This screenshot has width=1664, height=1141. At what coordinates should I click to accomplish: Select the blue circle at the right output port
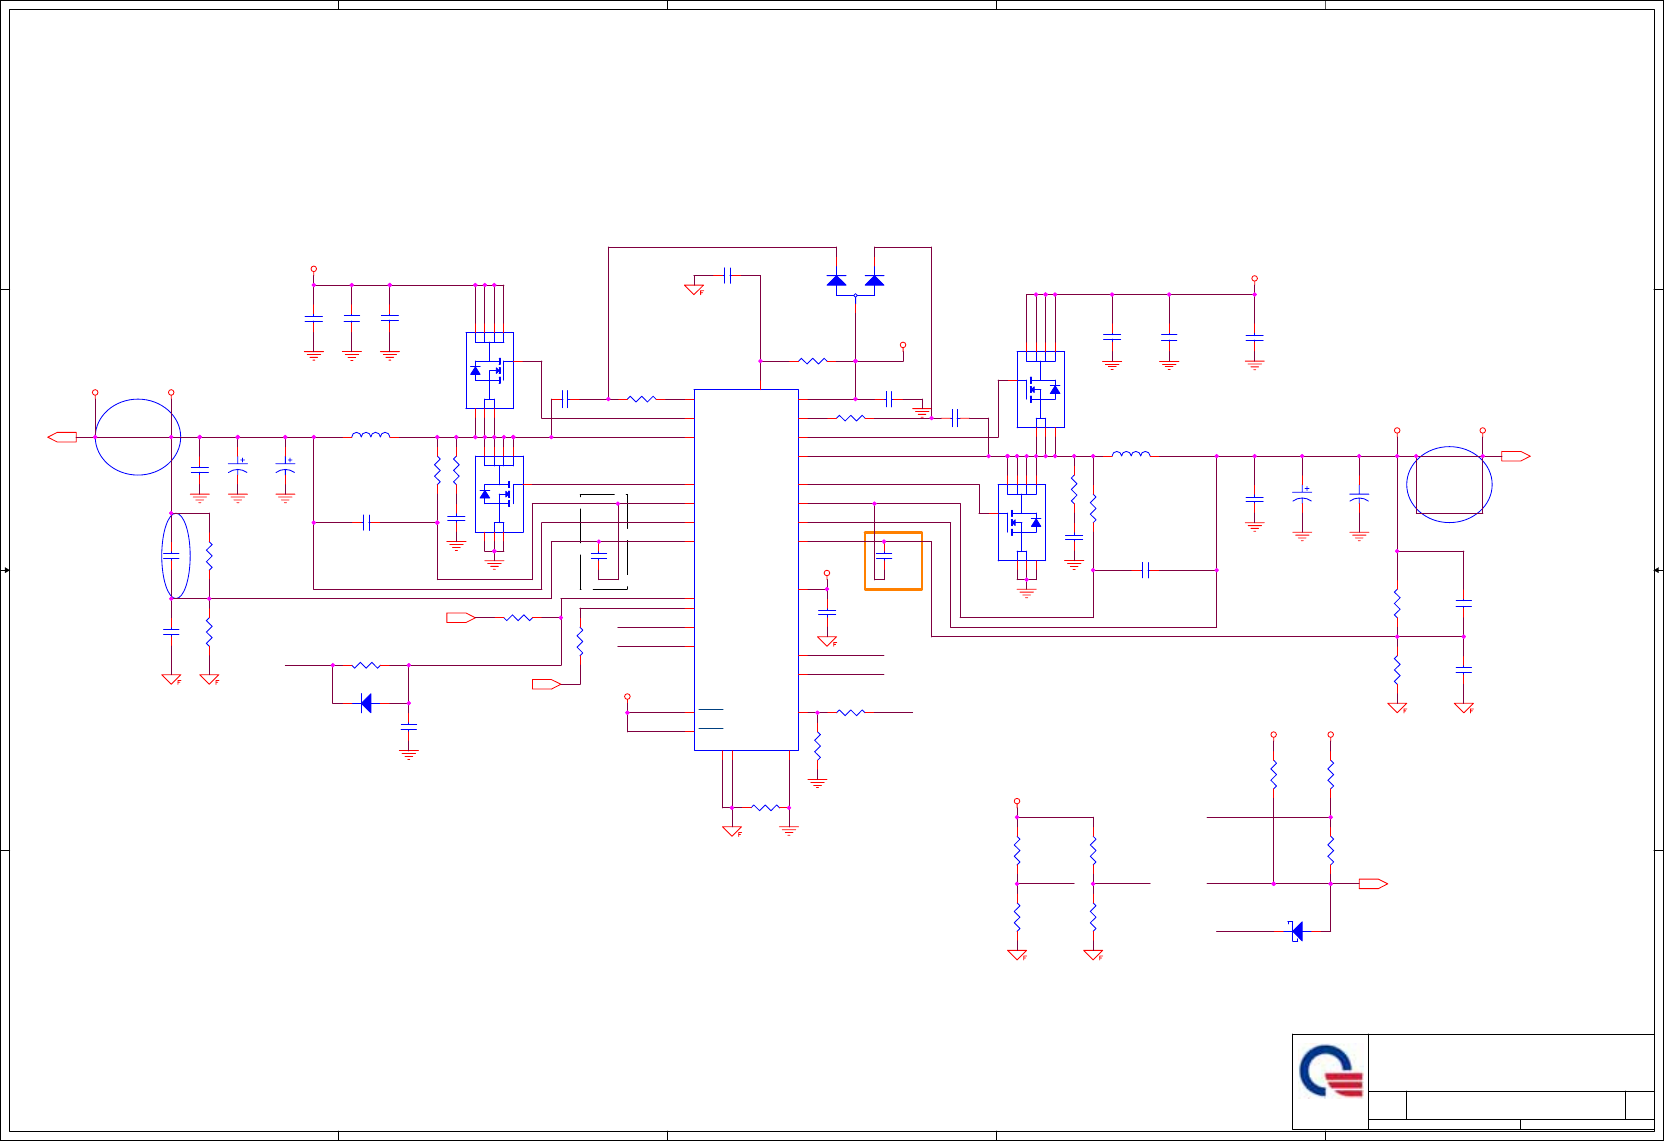pos(1449,485)
